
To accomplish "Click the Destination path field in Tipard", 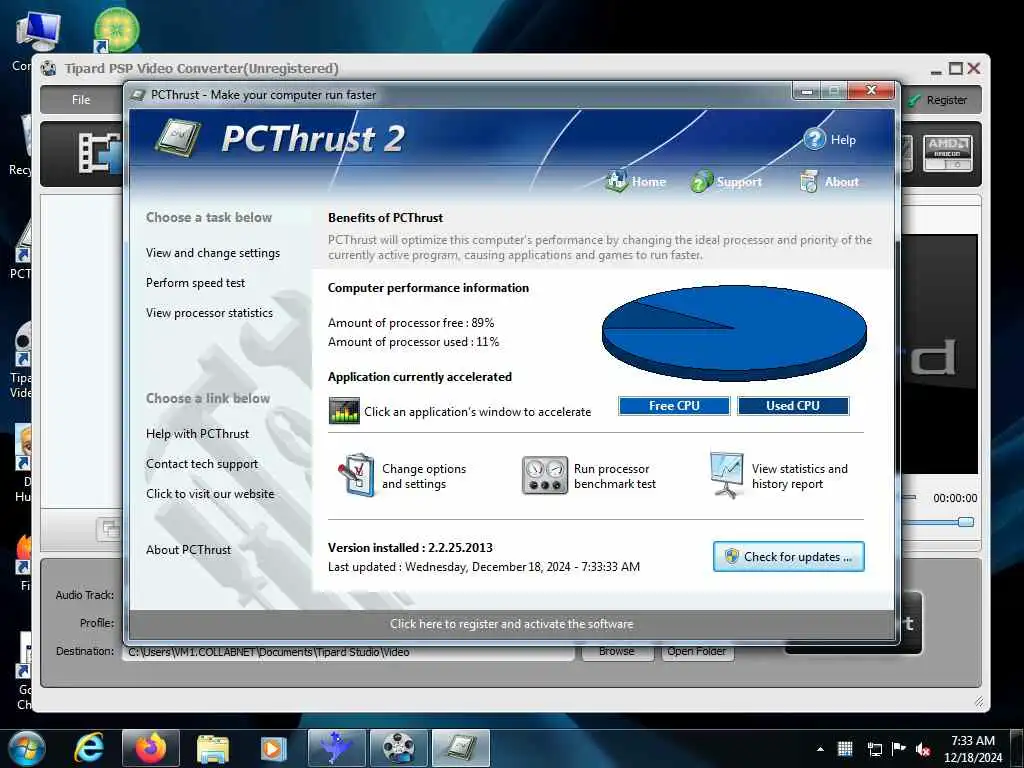I will click(x=348, y=652).
